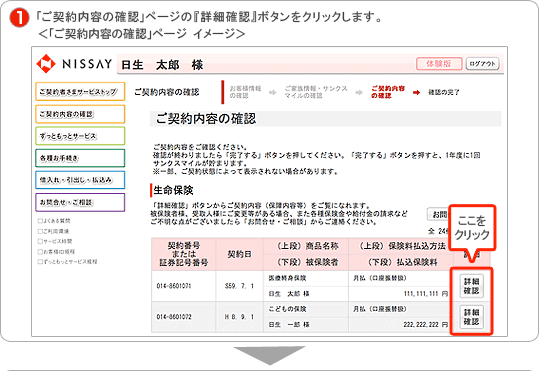Click the partially hidden お問 button
This screenshot has height=371, width=539.
(x=438, y=215)
